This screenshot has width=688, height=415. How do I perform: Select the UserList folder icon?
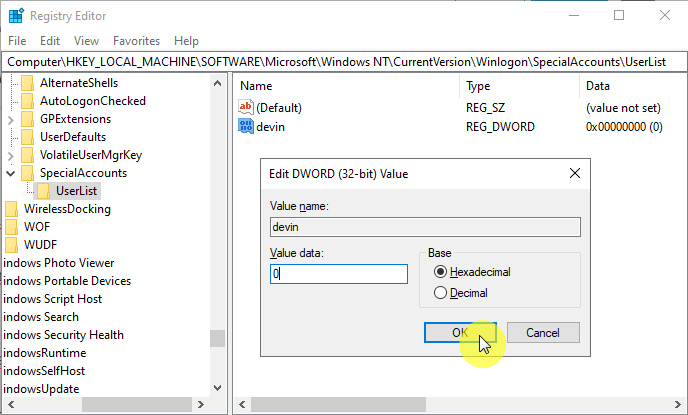tap(44, 191)
